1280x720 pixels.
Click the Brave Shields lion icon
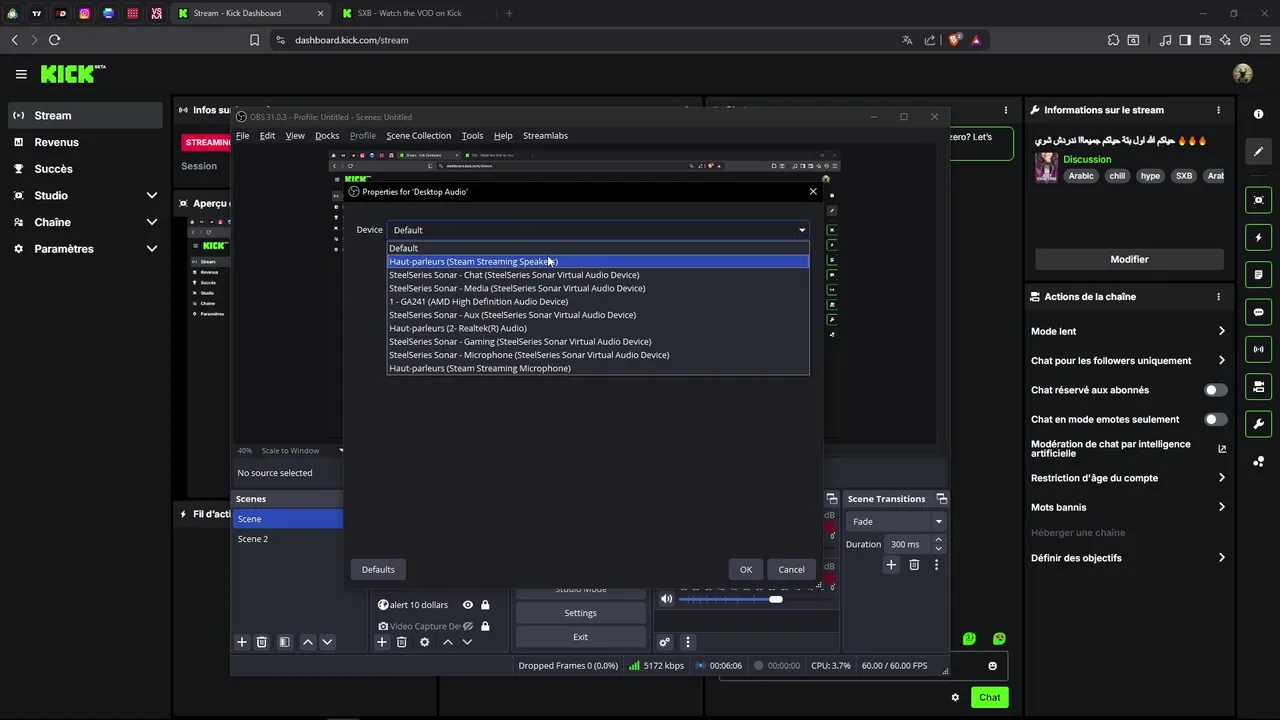click(x=954, y=40)
